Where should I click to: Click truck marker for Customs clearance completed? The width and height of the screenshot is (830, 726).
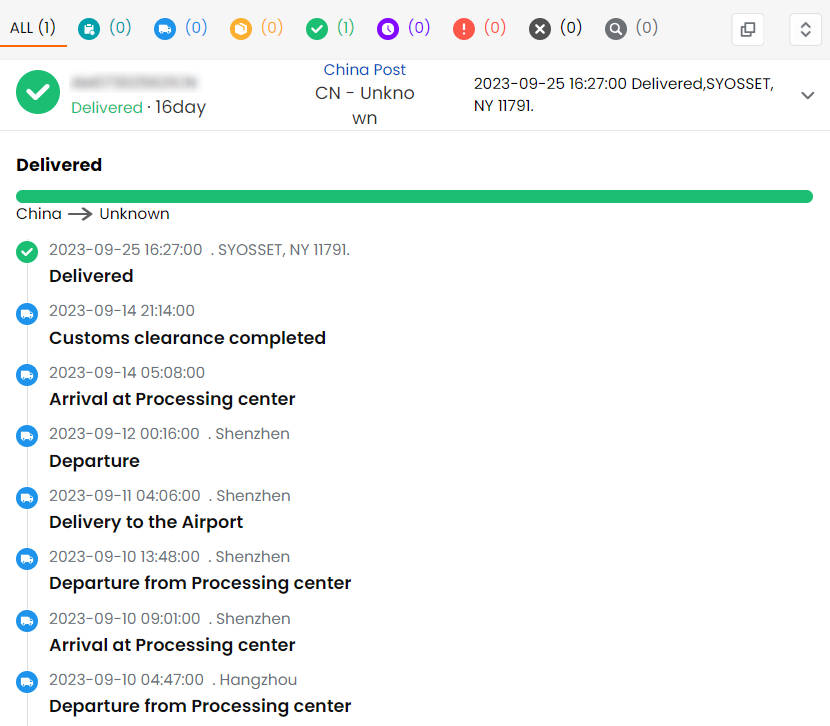click(x=27, y=314)
